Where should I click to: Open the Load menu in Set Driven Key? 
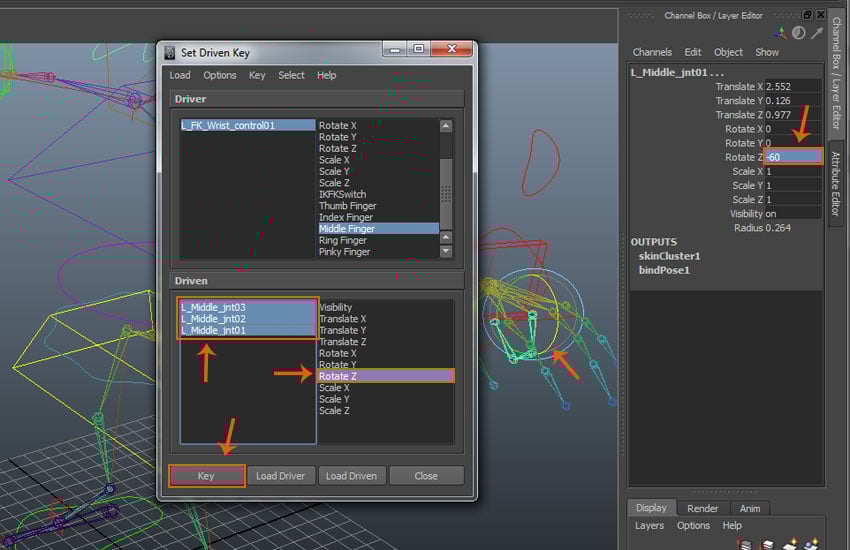tap(180, 75)
